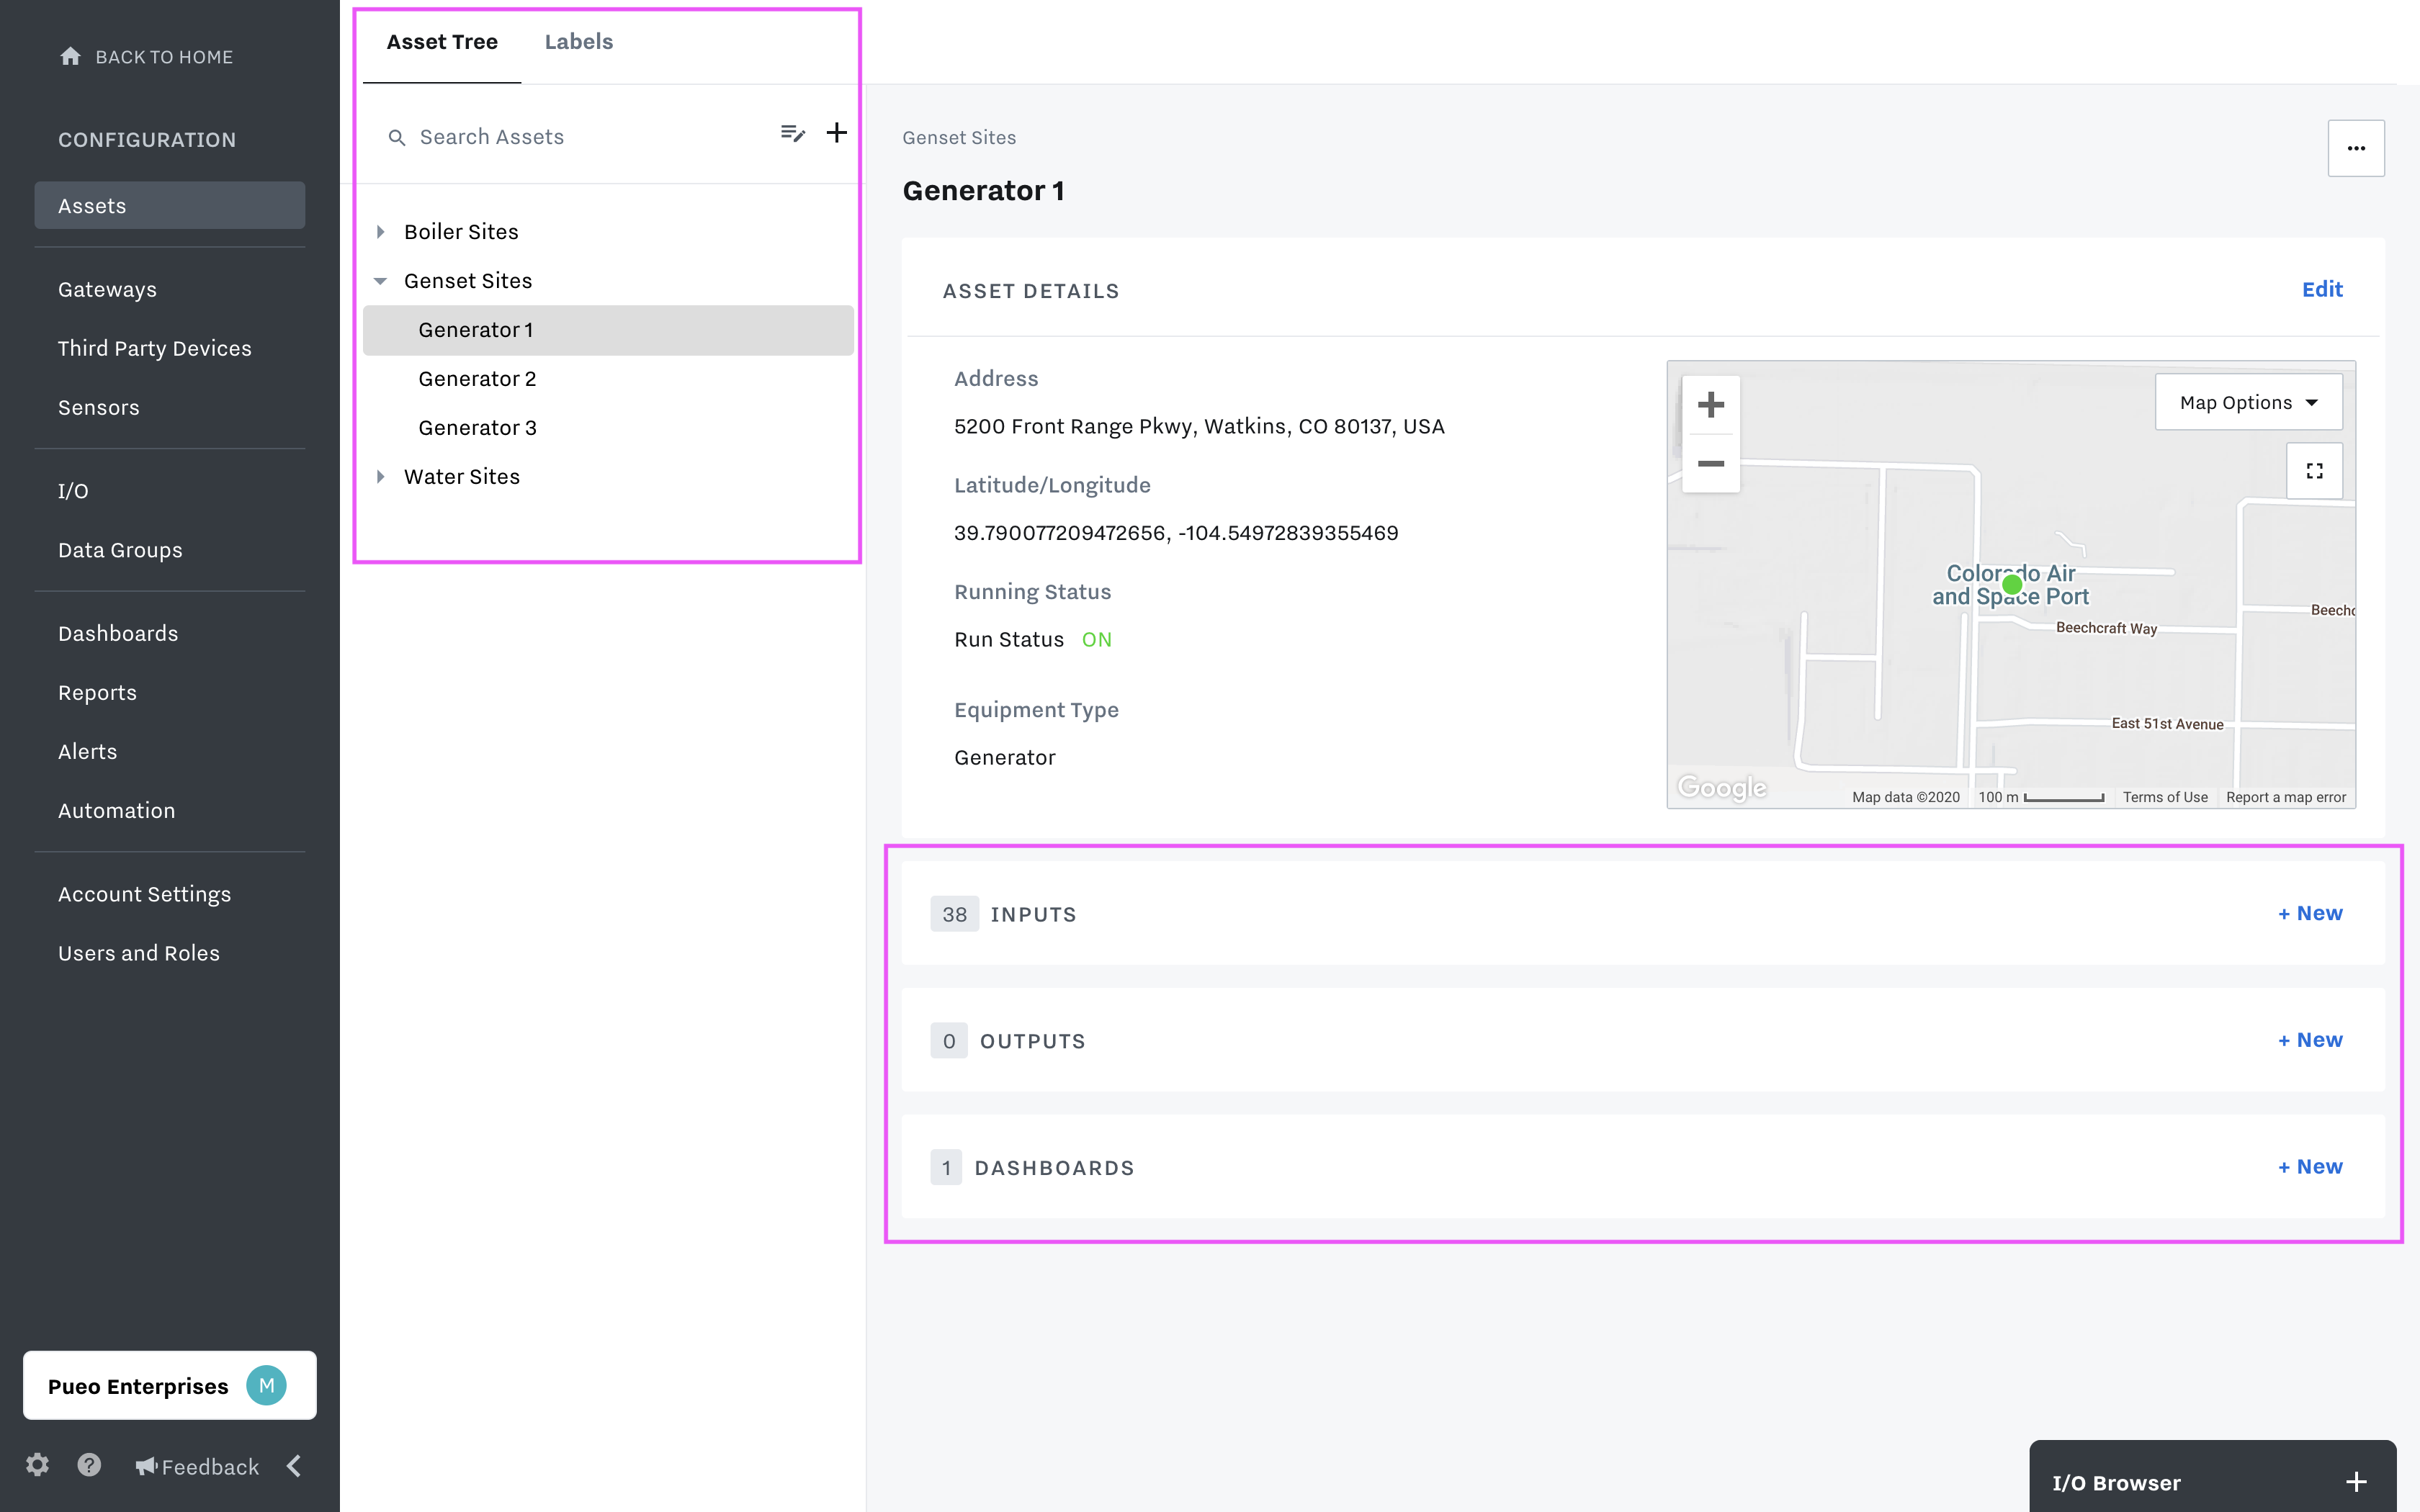Click Edit asset details link

tap(2323, 287)
